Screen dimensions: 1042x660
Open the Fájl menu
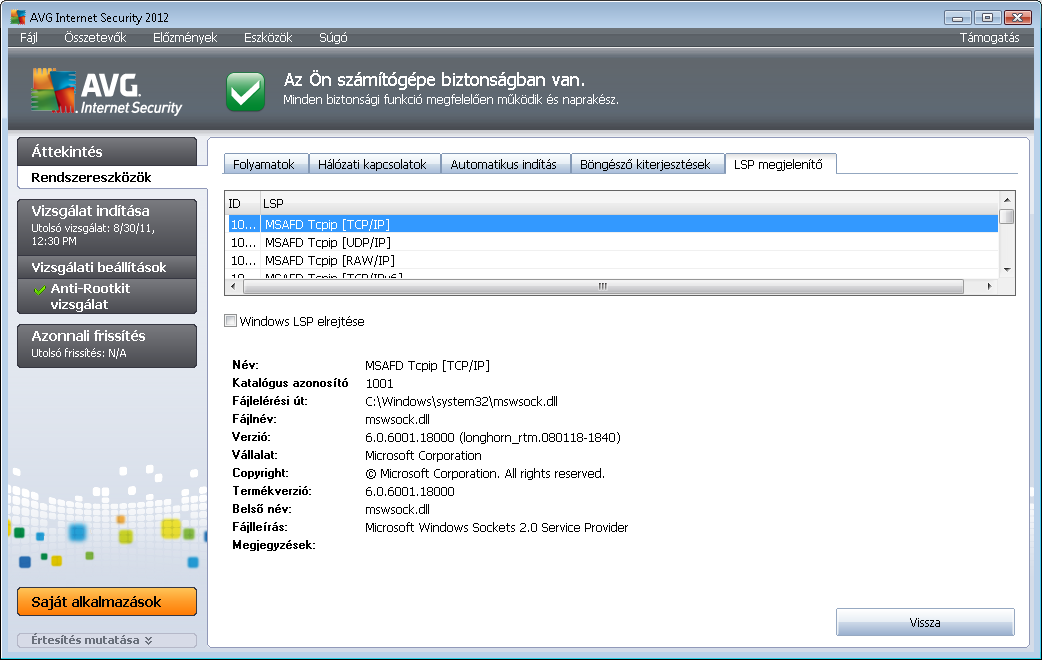click(29, 38)
